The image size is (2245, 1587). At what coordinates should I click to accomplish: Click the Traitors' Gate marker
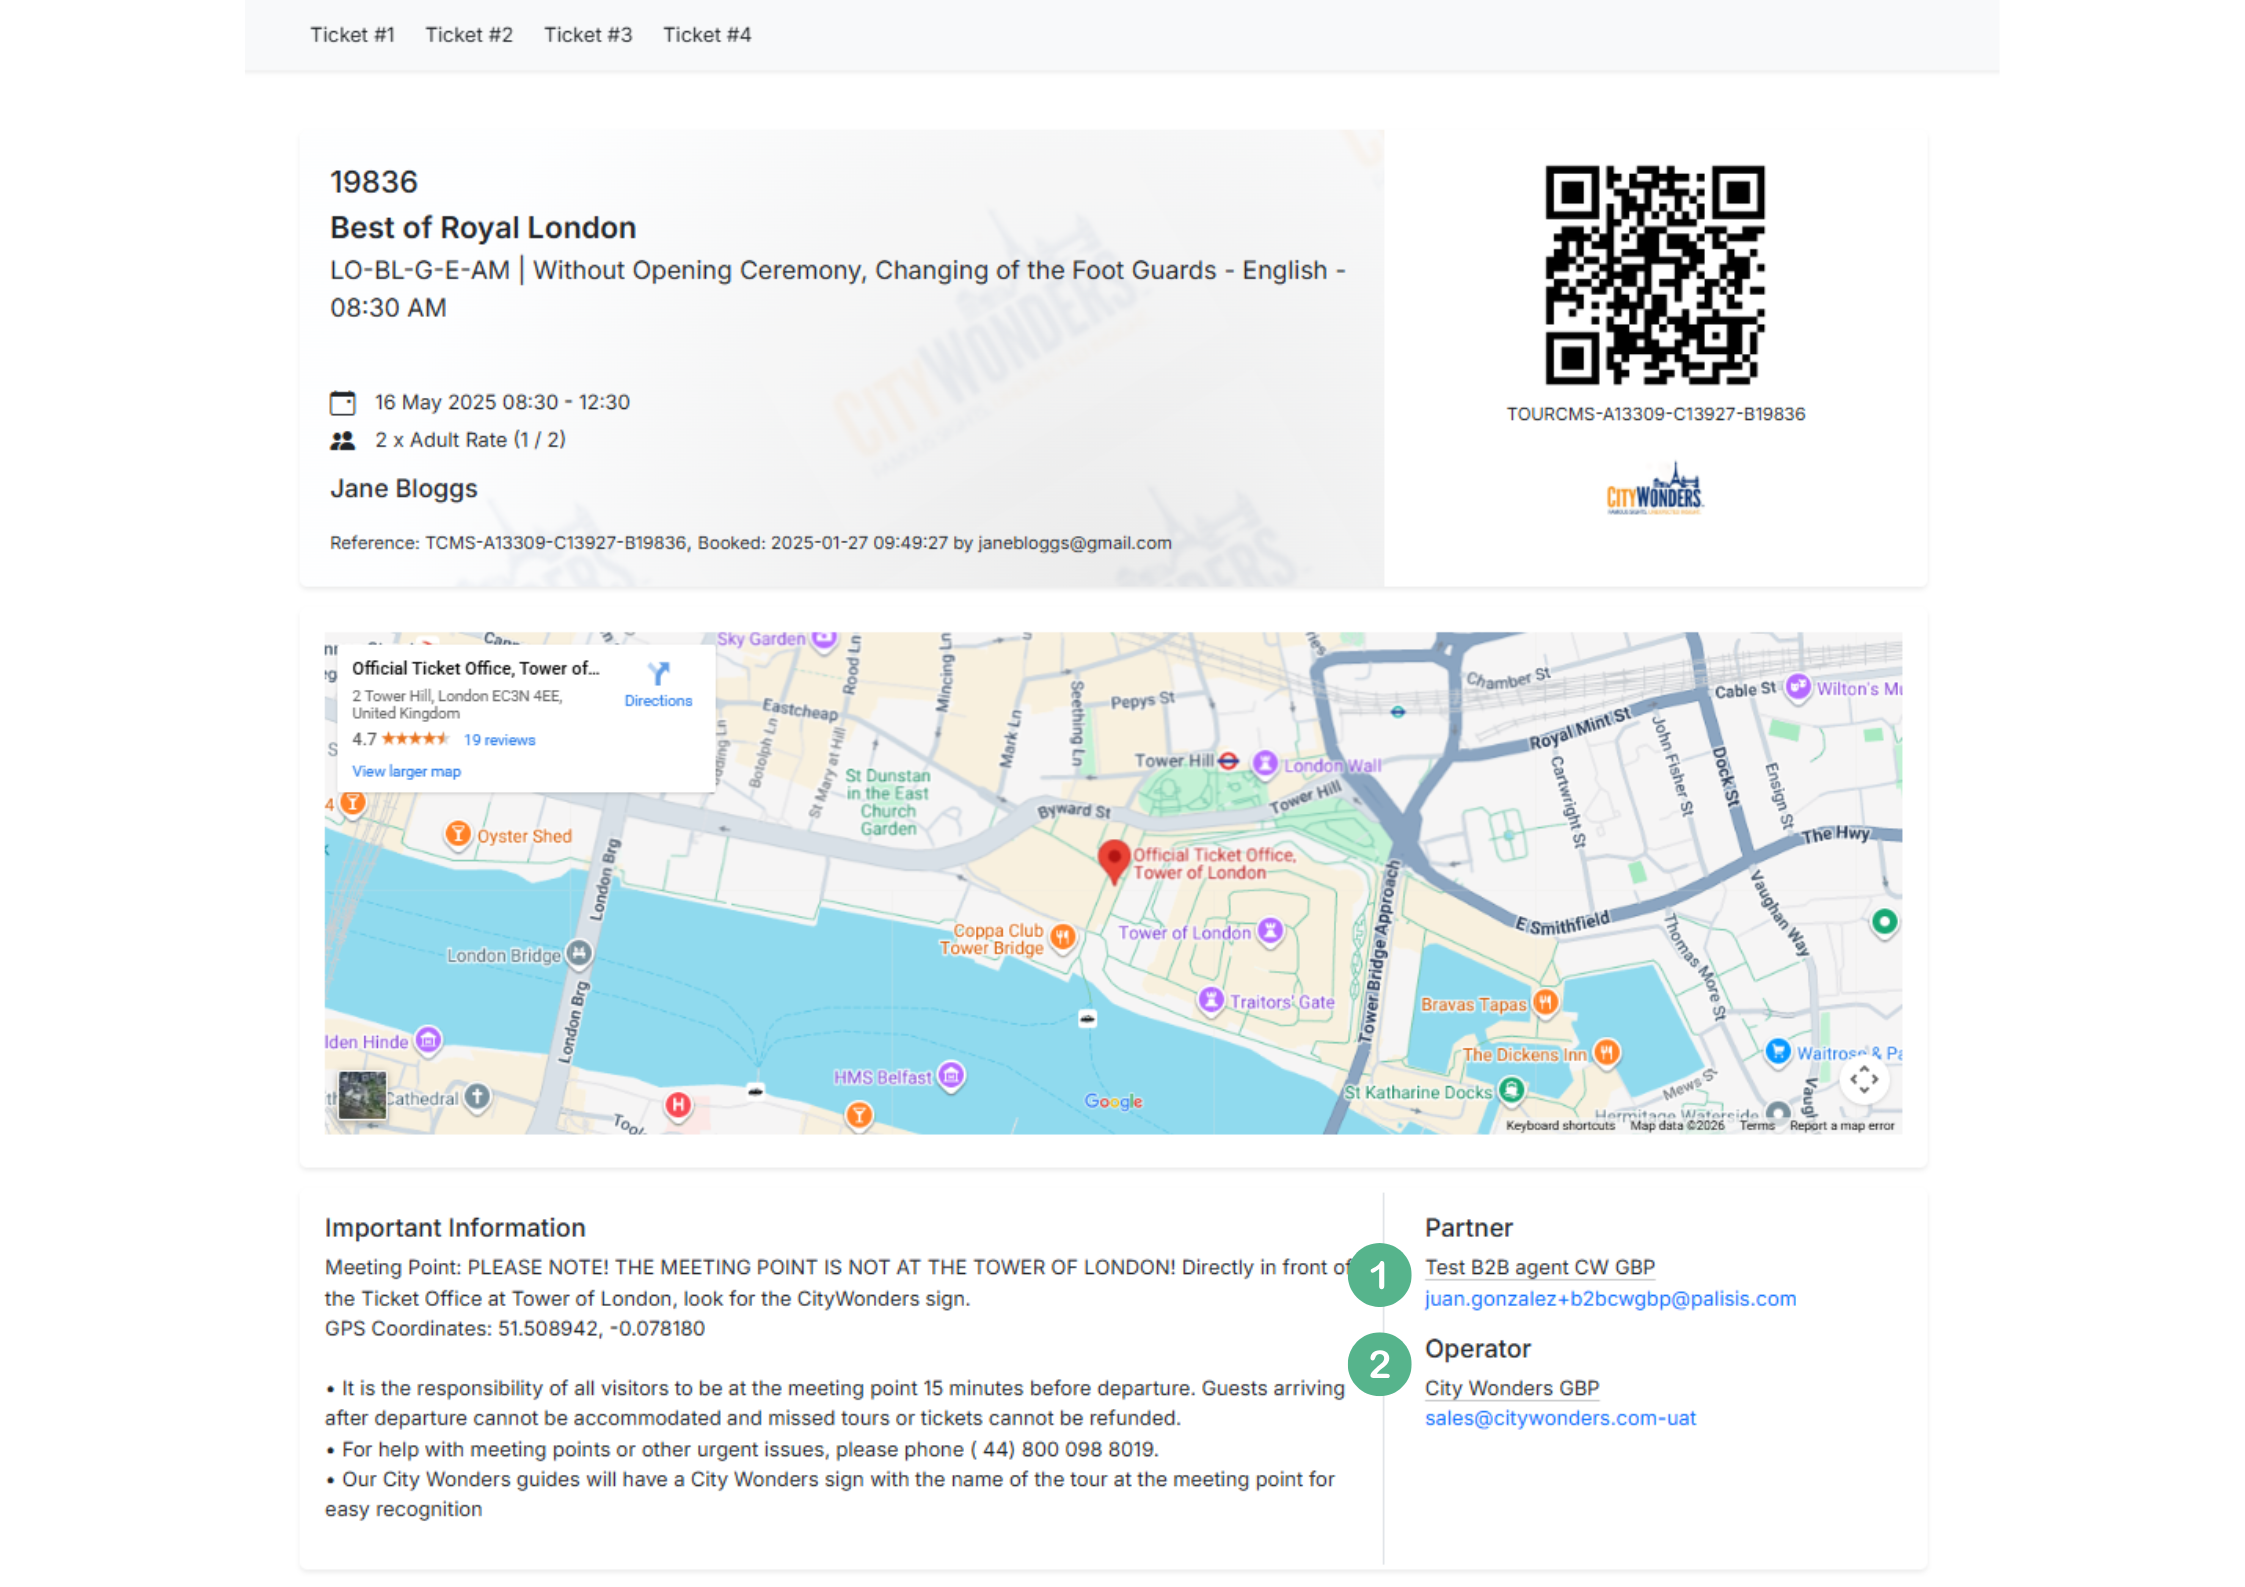point(1211,1000)
